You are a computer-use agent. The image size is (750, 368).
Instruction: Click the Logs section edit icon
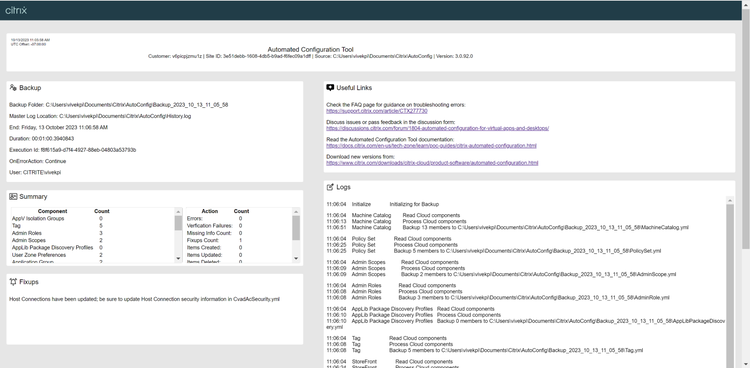coord(330,187)
